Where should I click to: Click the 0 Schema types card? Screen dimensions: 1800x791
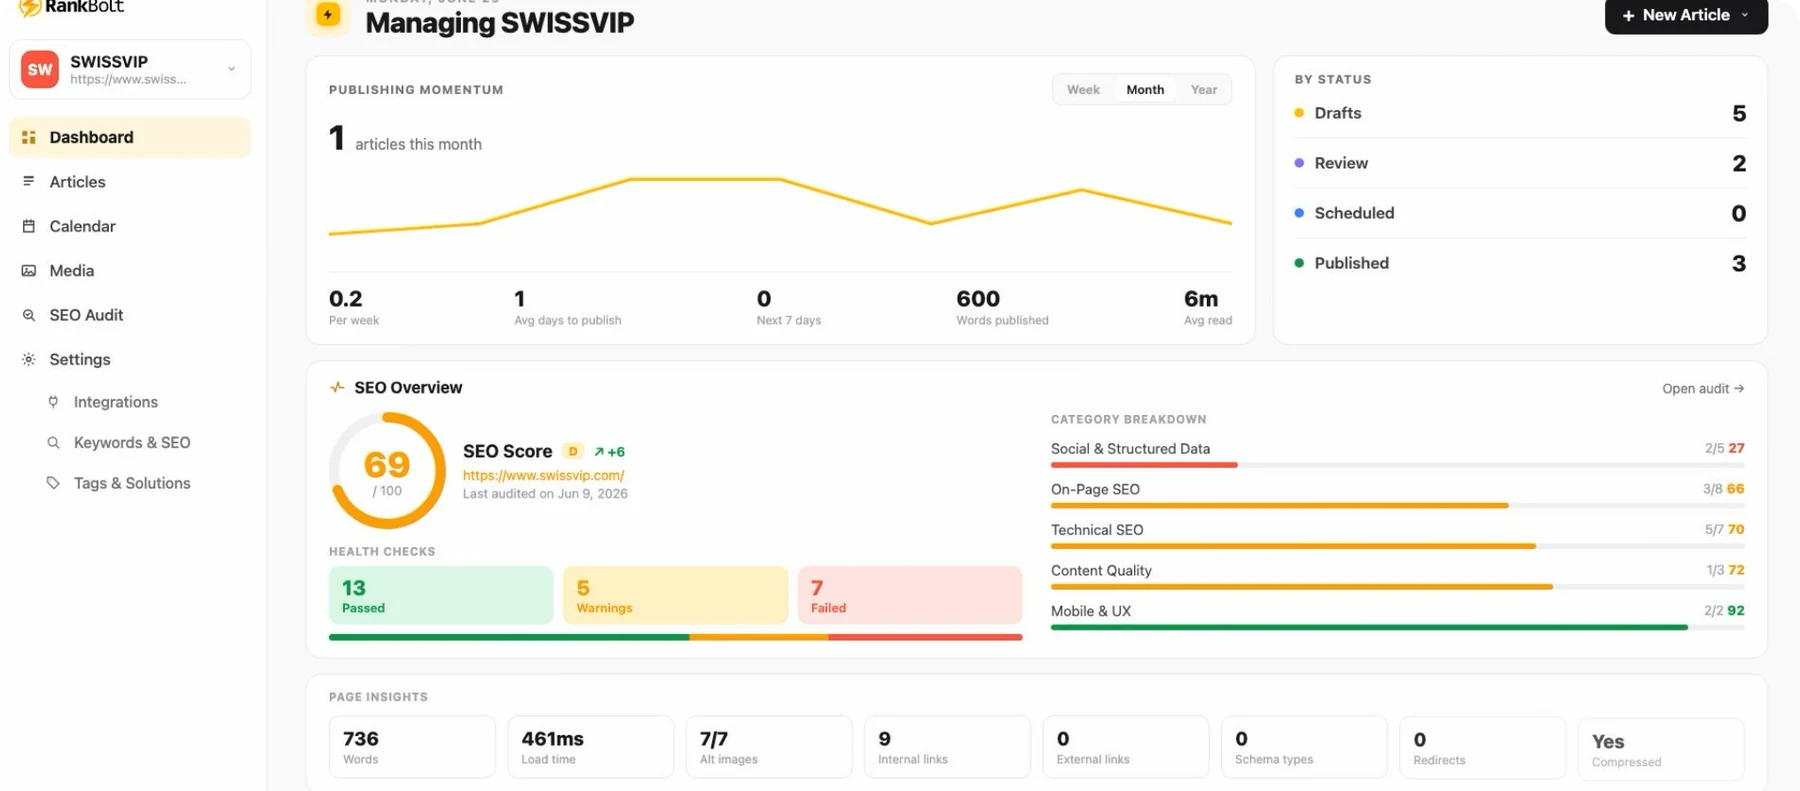[1304, 746]
